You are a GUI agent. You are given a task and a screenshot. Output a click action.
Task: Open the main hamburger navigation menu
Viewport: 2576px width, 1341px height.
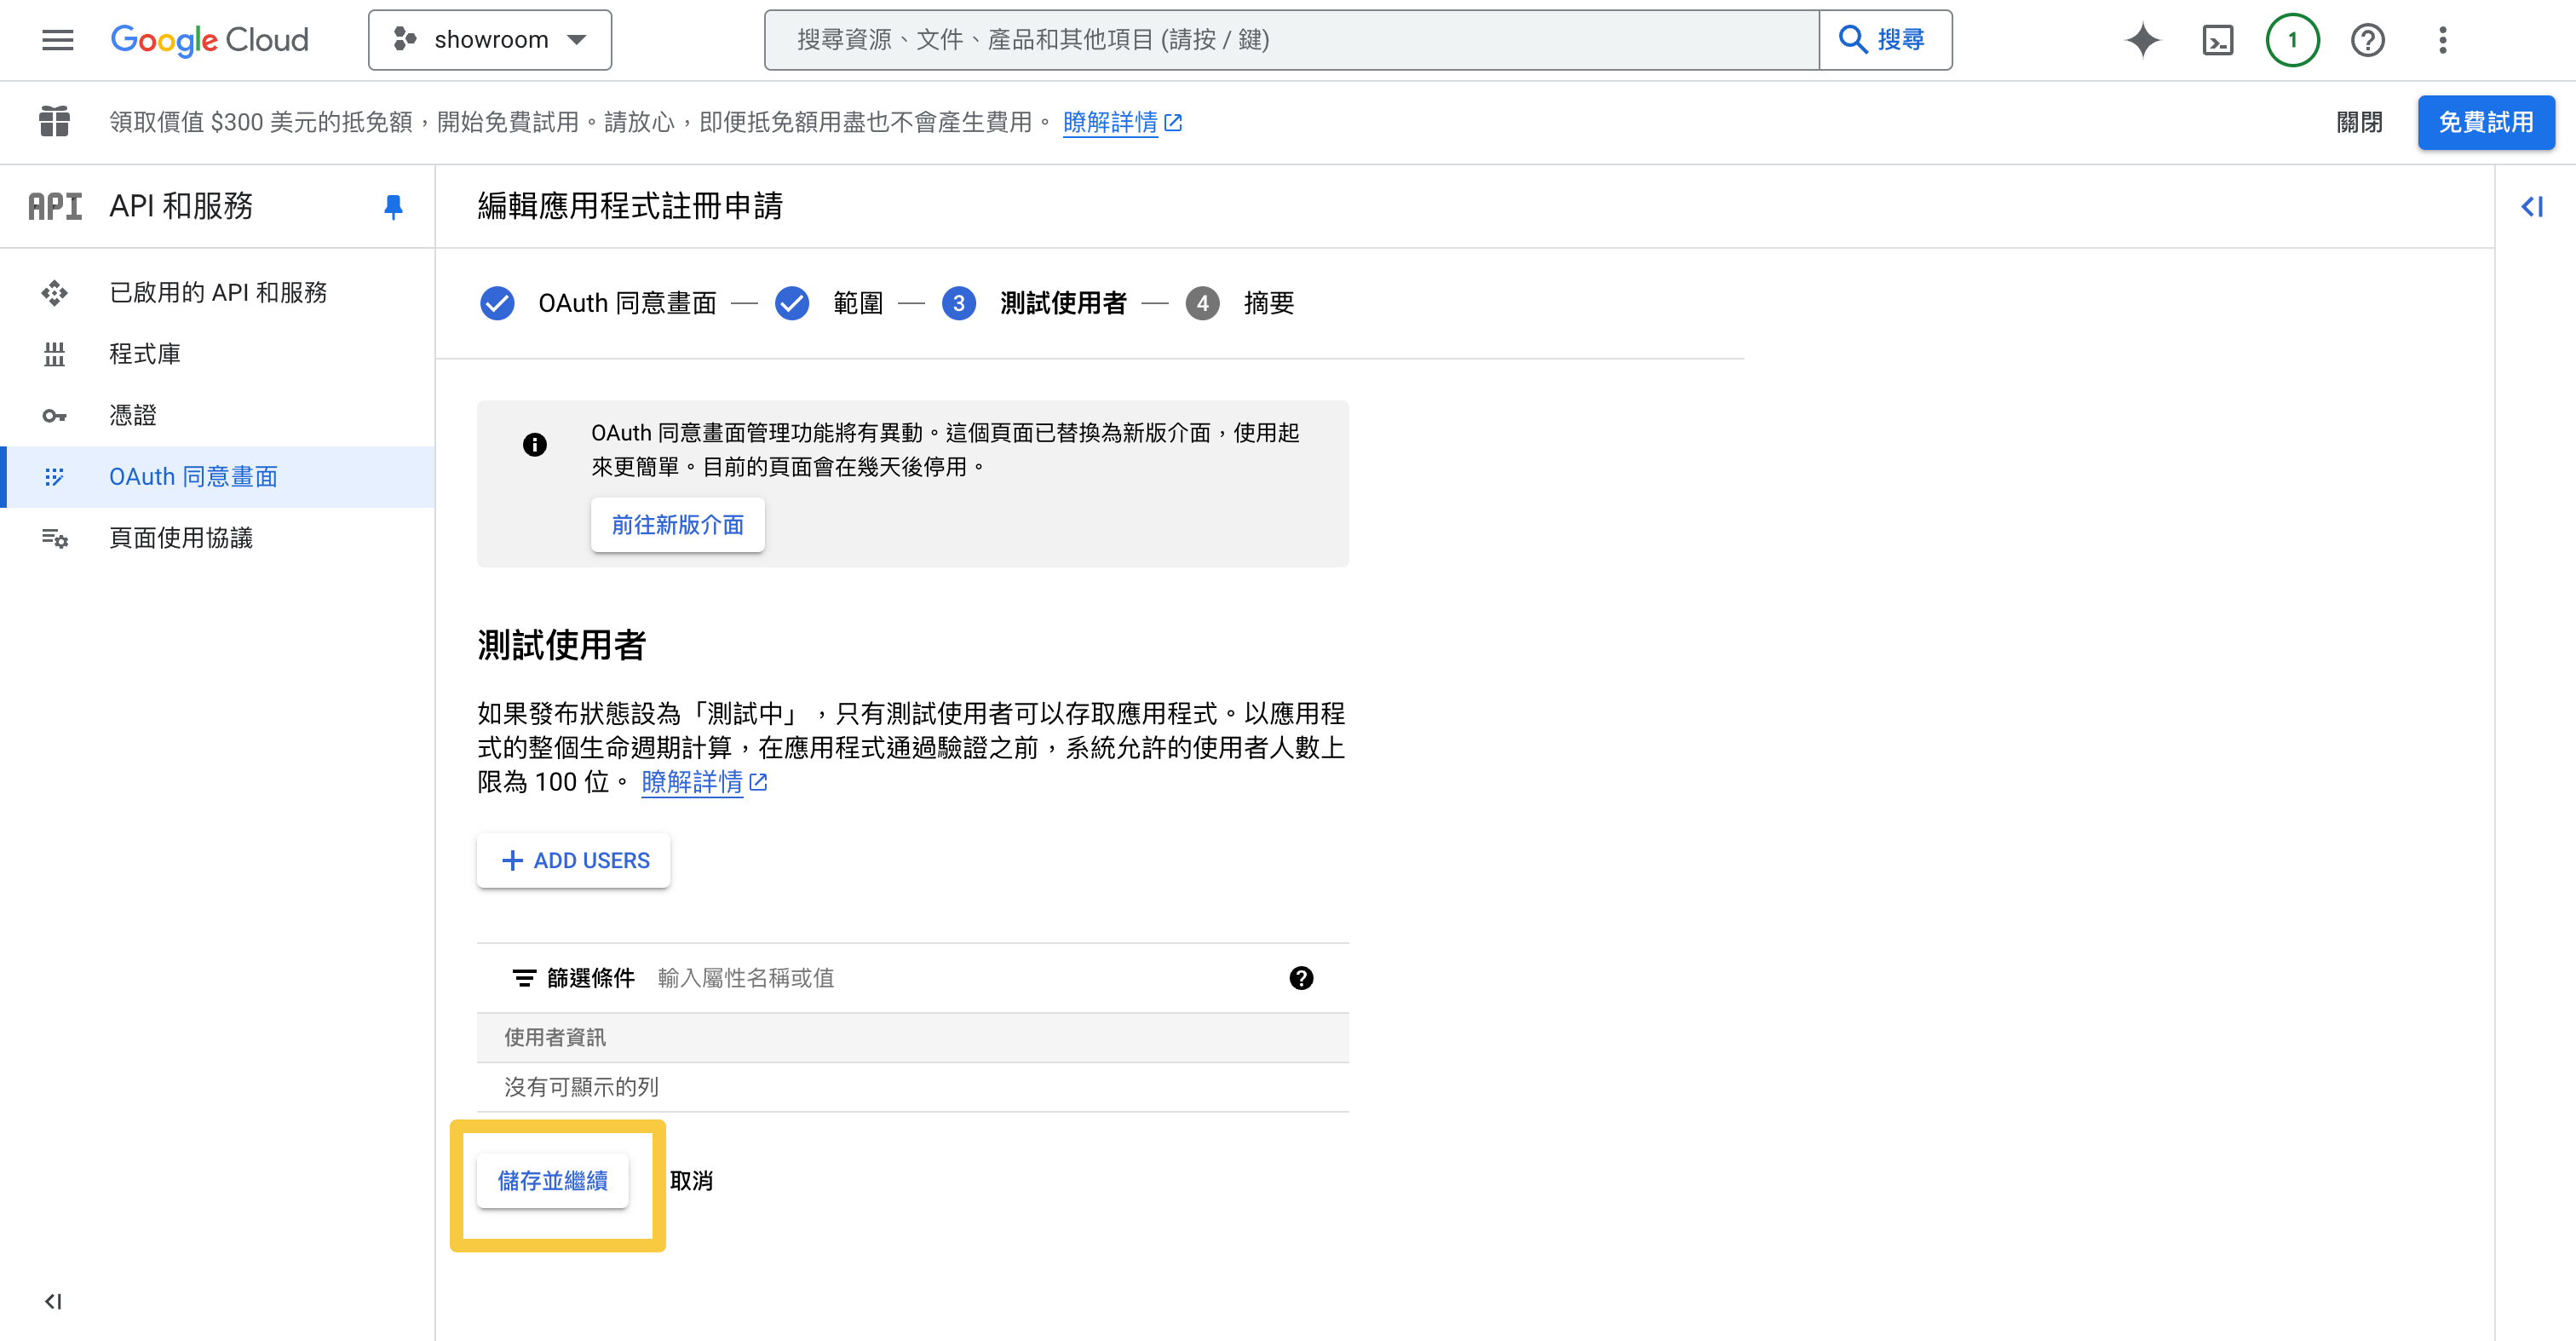pos(57,40)
